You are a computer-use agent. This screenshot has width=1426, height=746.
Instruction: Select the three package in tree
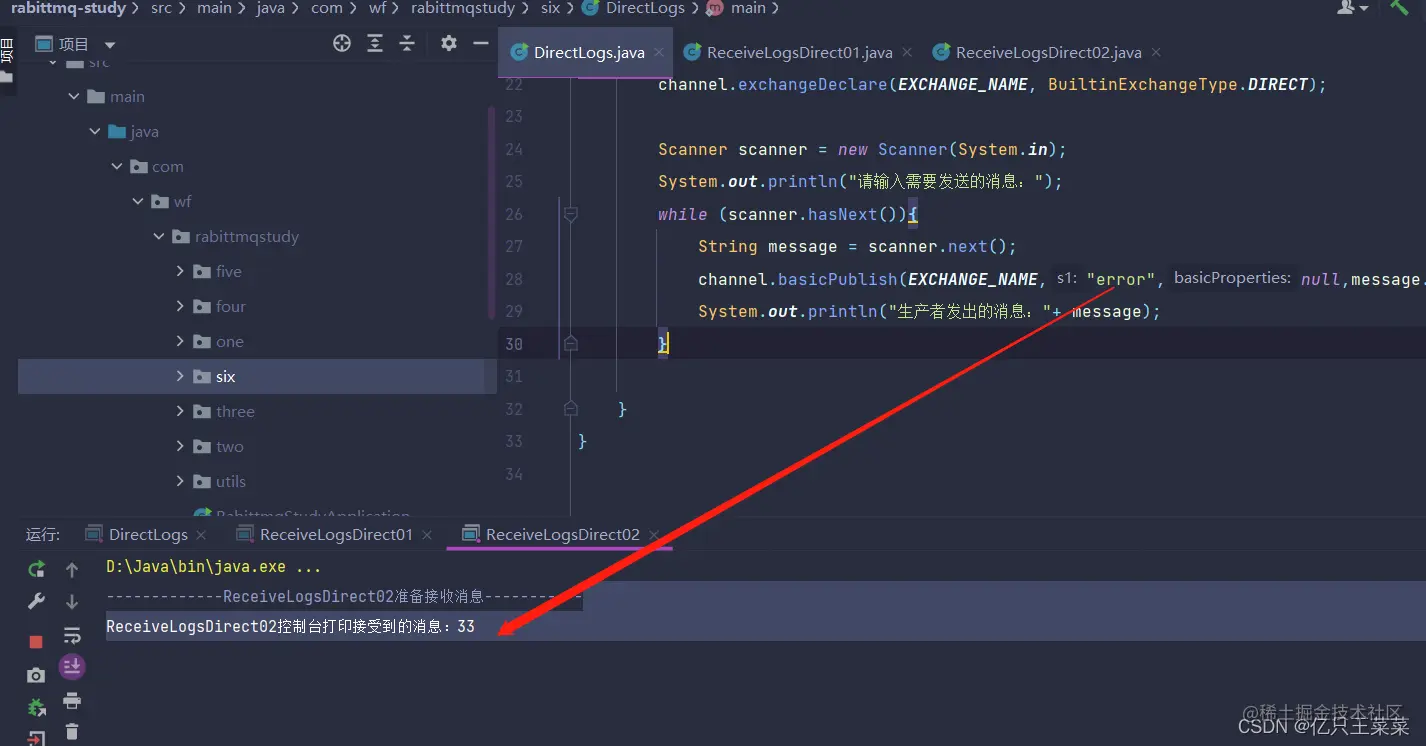coord(236,412)
